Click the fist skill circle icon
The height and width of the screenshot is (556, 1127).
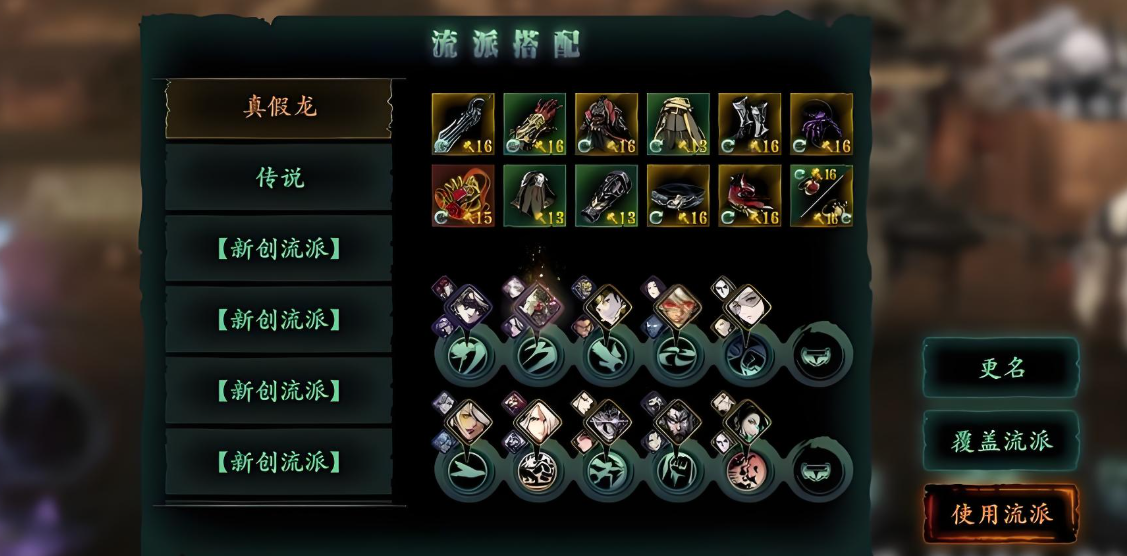point(678,472)
